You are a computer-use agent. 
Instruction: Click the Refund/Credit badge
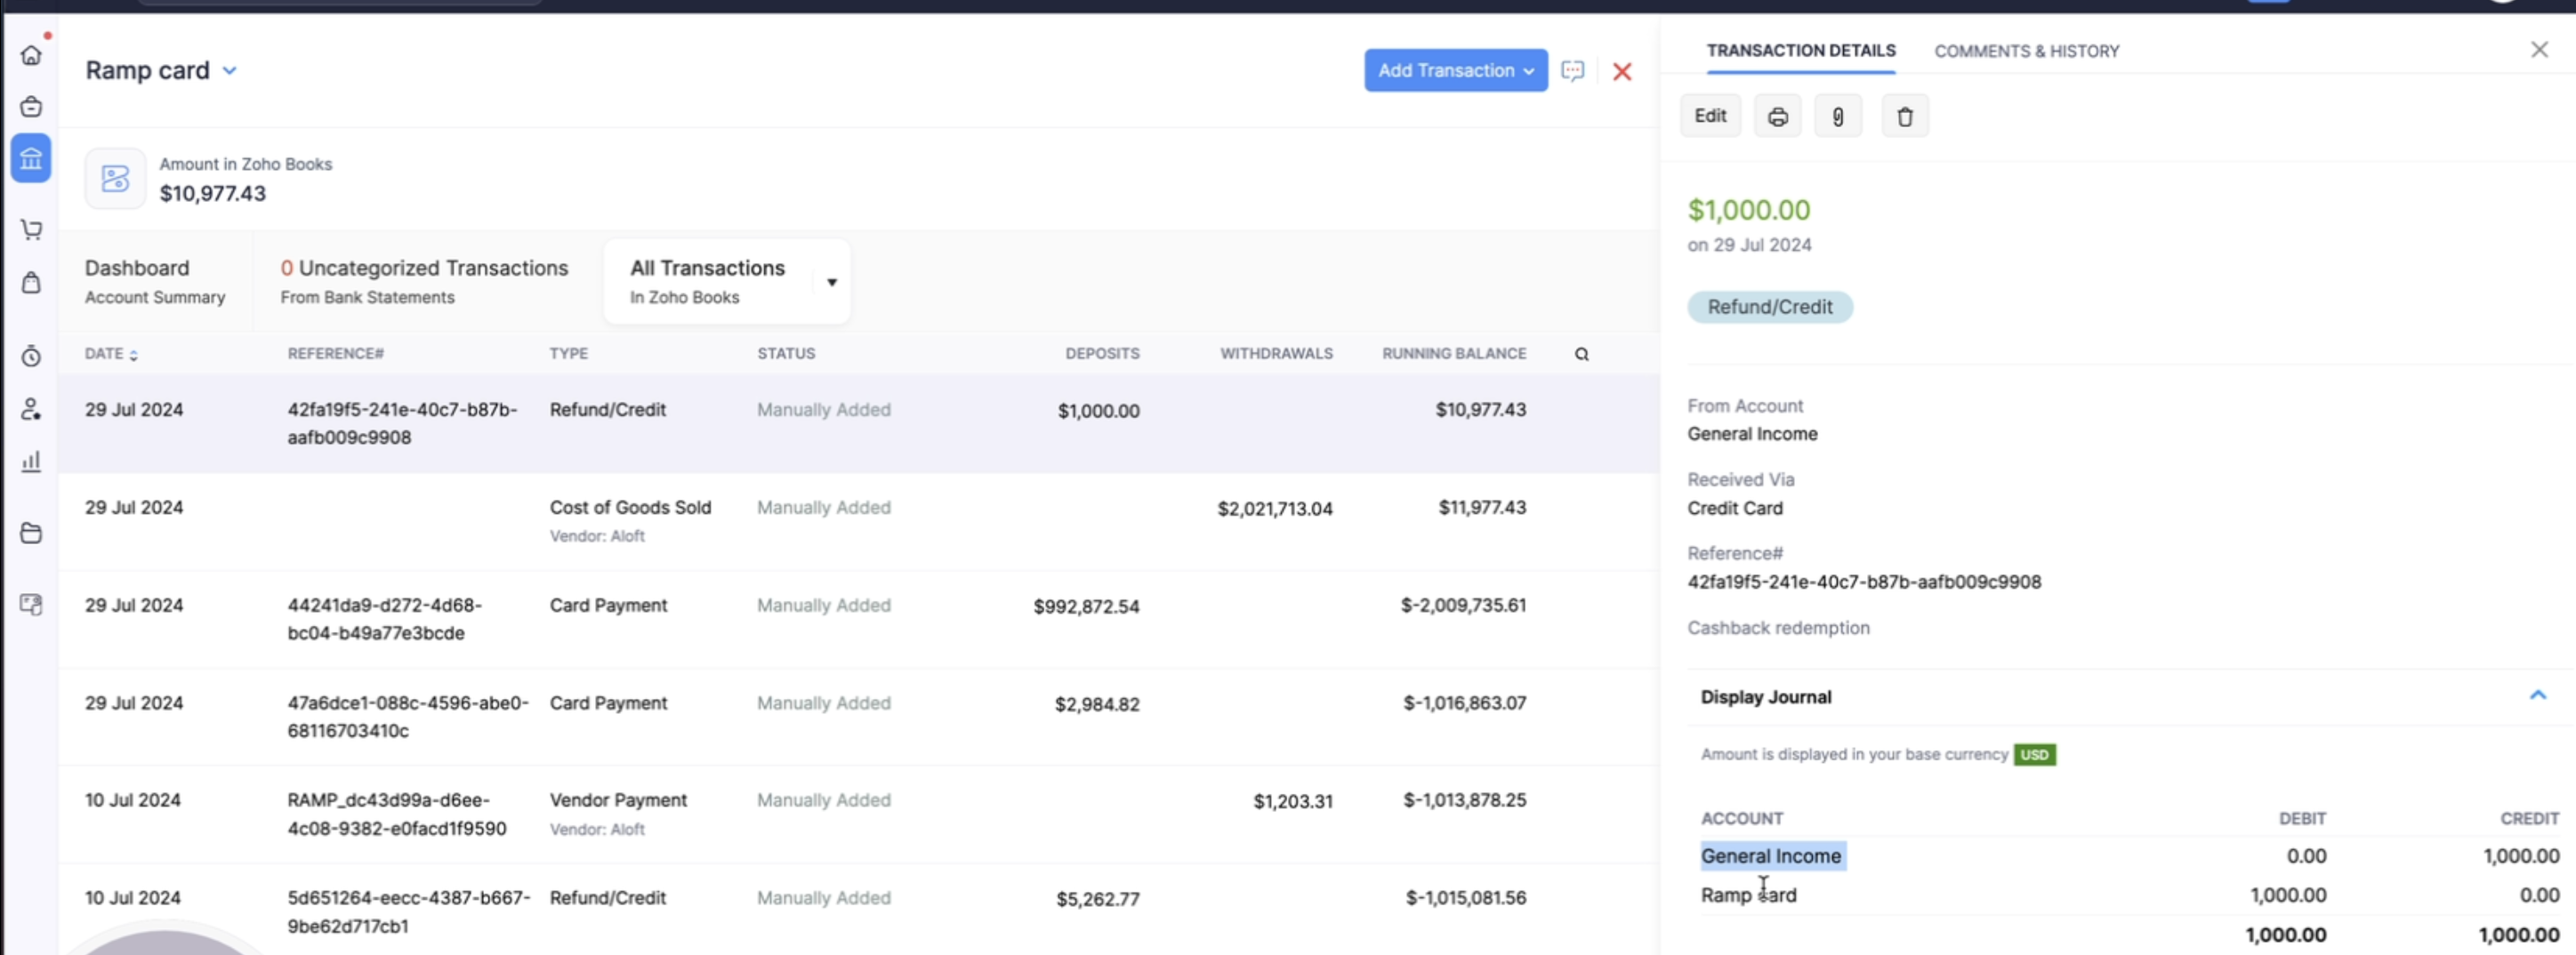[x=1770, y=308]
